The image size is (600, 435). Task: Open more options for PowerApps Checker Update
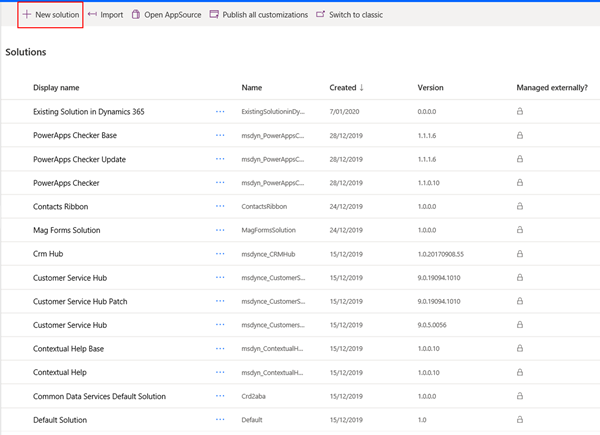(220, 160)
